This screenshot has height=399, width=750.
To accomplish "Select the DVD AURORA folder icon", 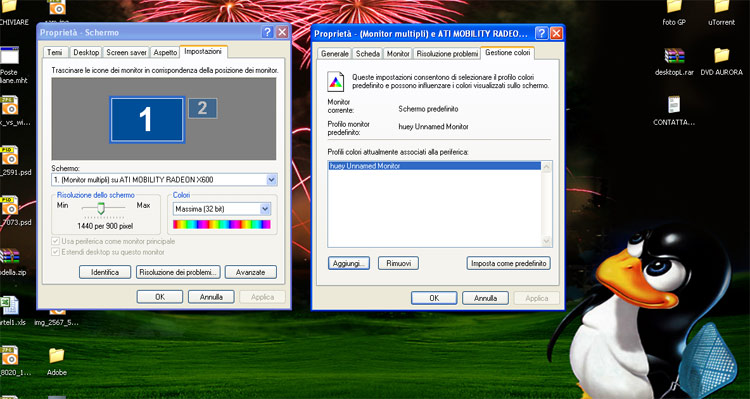I will point(721,55).
